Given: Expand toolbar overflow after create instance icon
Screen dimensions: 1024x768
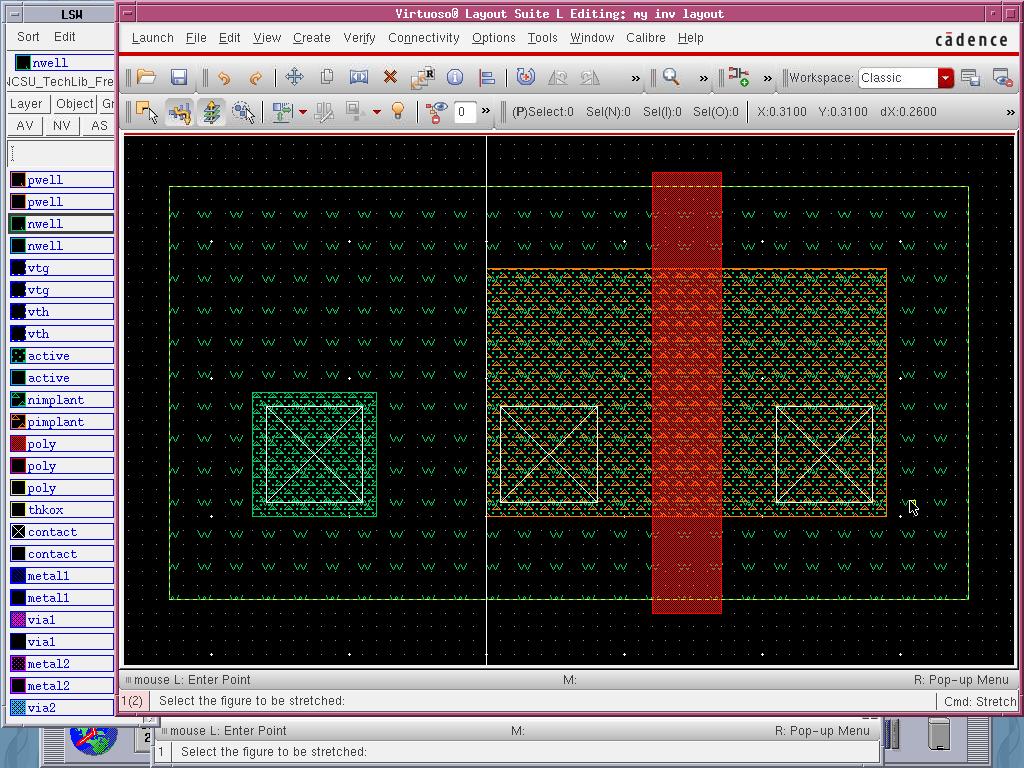Looking at the screenshot, I should (x=767, y=78).
